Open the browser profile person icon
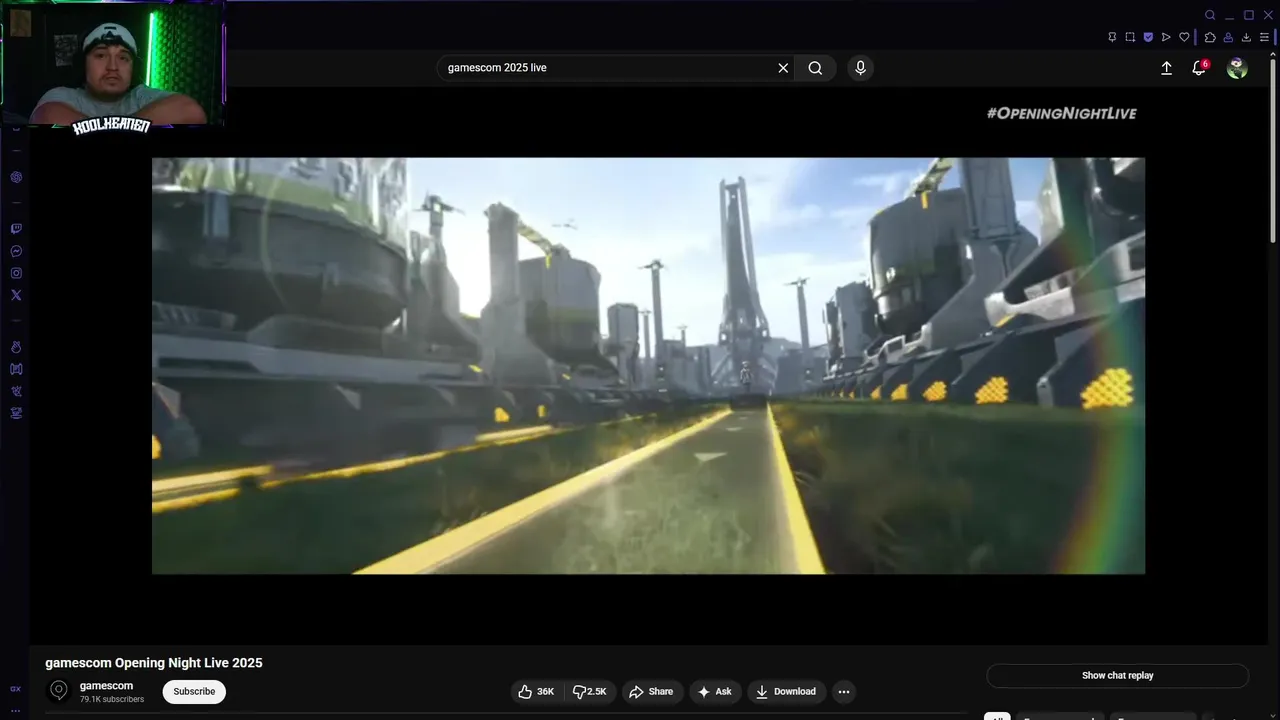This screenshot has height=720, width=1280. click(x=1228, y=37)
